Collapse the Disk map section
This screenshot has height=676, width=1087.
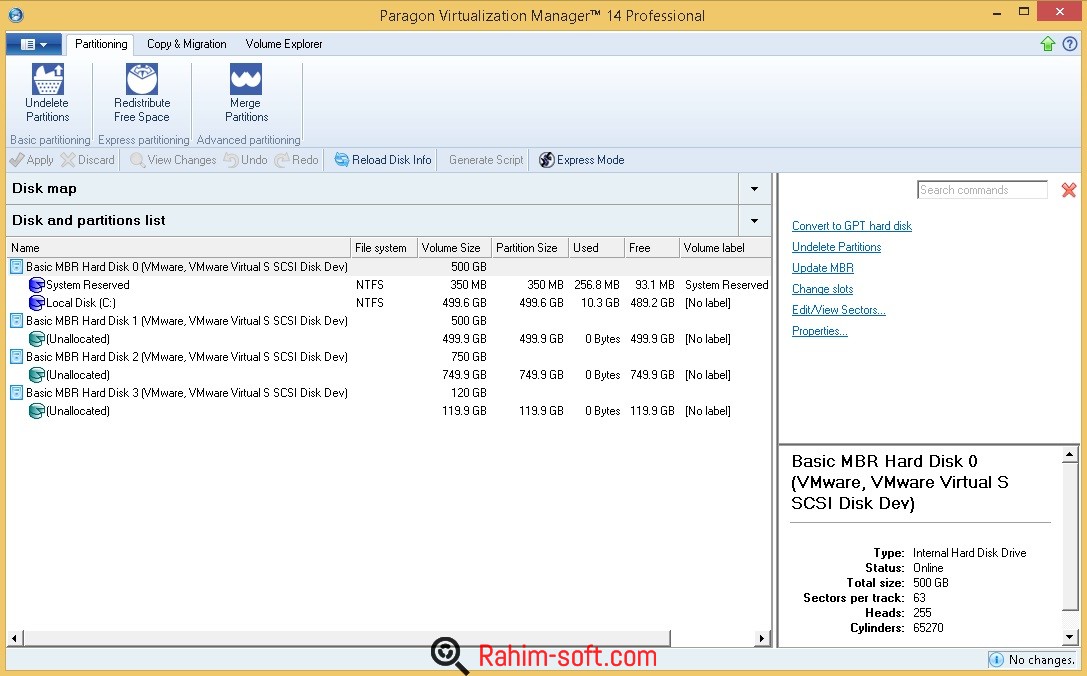[x=754, y=189]
